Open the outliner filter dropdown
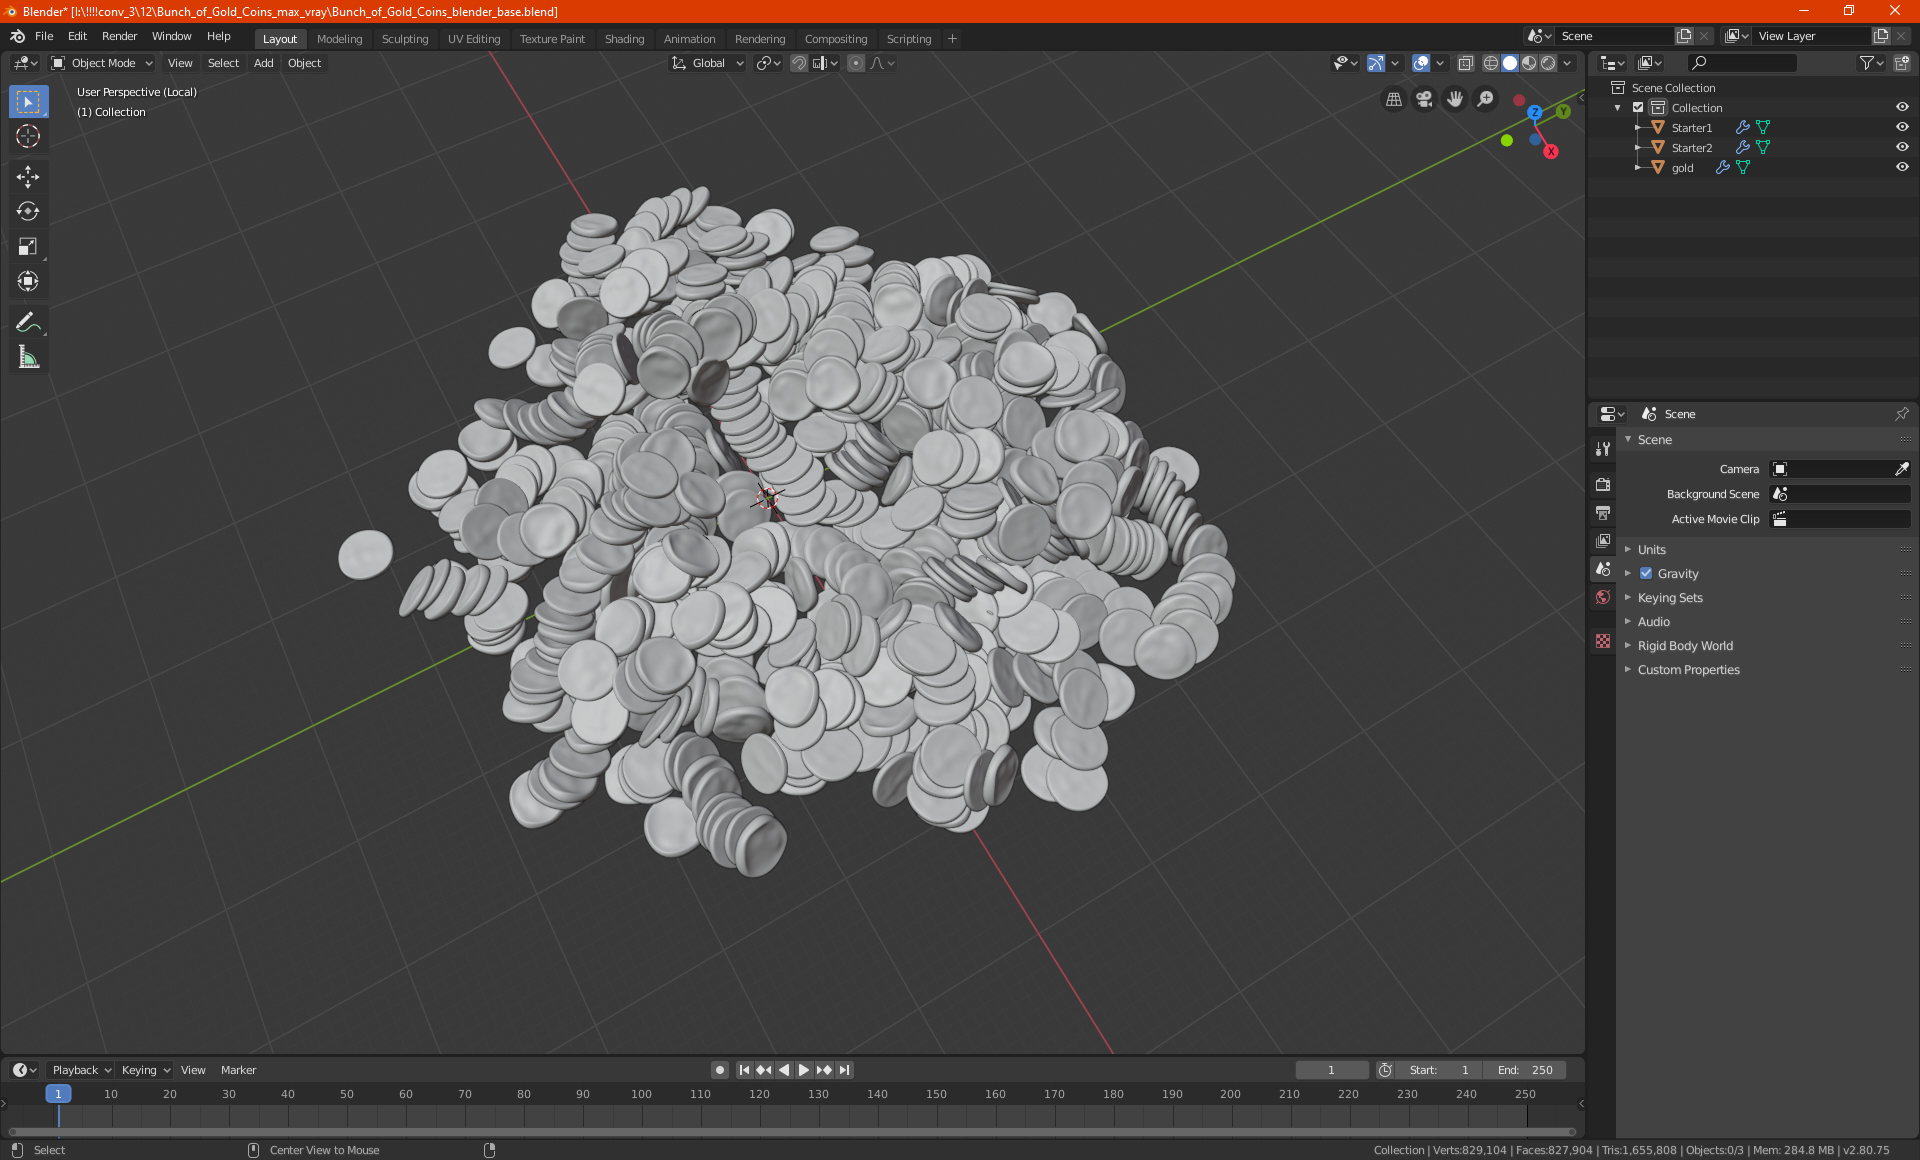Screen dimensions: 1920x1160 tap(1870, 63)
